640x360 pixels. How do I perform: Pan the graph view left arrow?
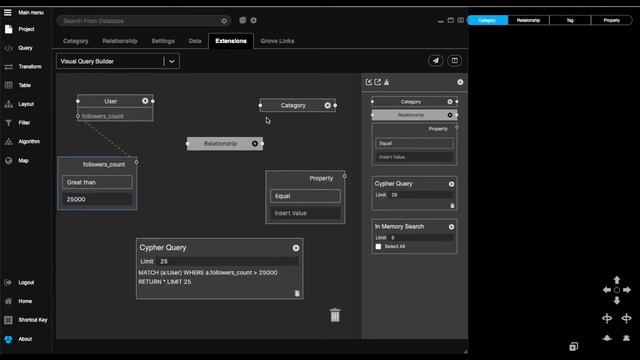[x=607, y=290]
